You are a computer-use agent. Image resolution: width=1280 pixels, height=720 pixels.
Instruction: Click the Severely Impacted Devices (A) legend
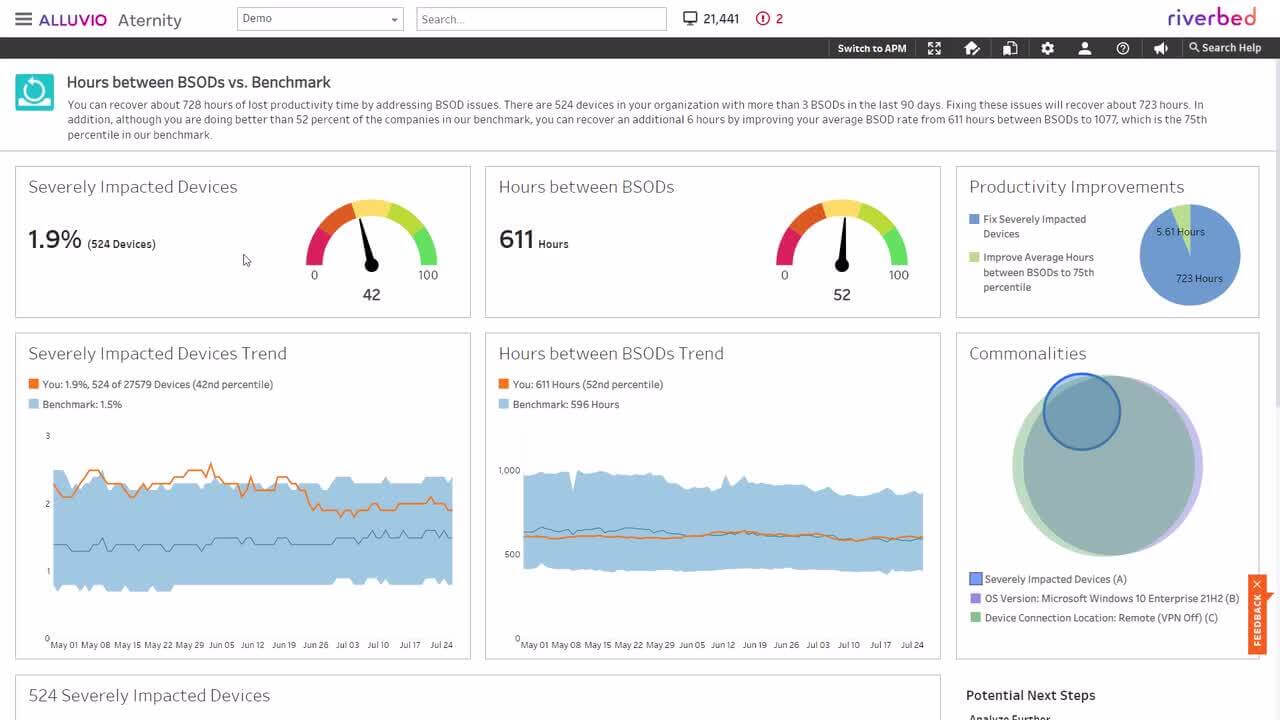click(1048, 579)
